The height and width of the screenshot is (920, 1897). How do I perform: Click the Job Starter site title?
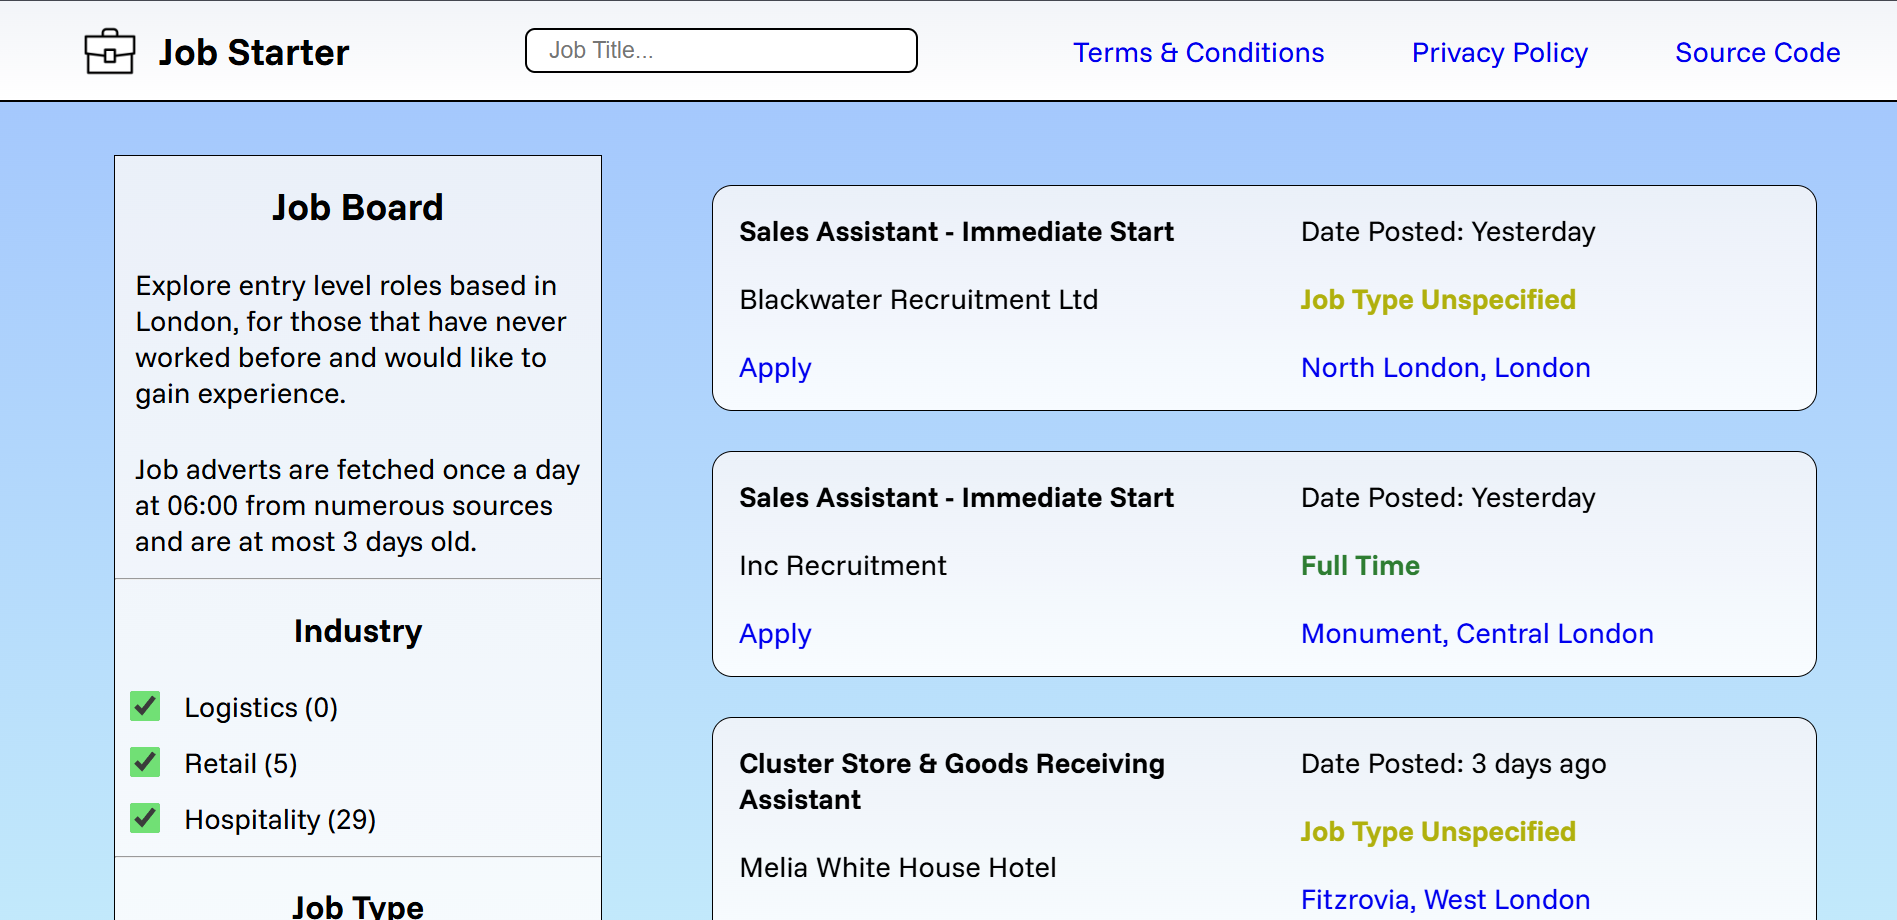pos(254,52)
